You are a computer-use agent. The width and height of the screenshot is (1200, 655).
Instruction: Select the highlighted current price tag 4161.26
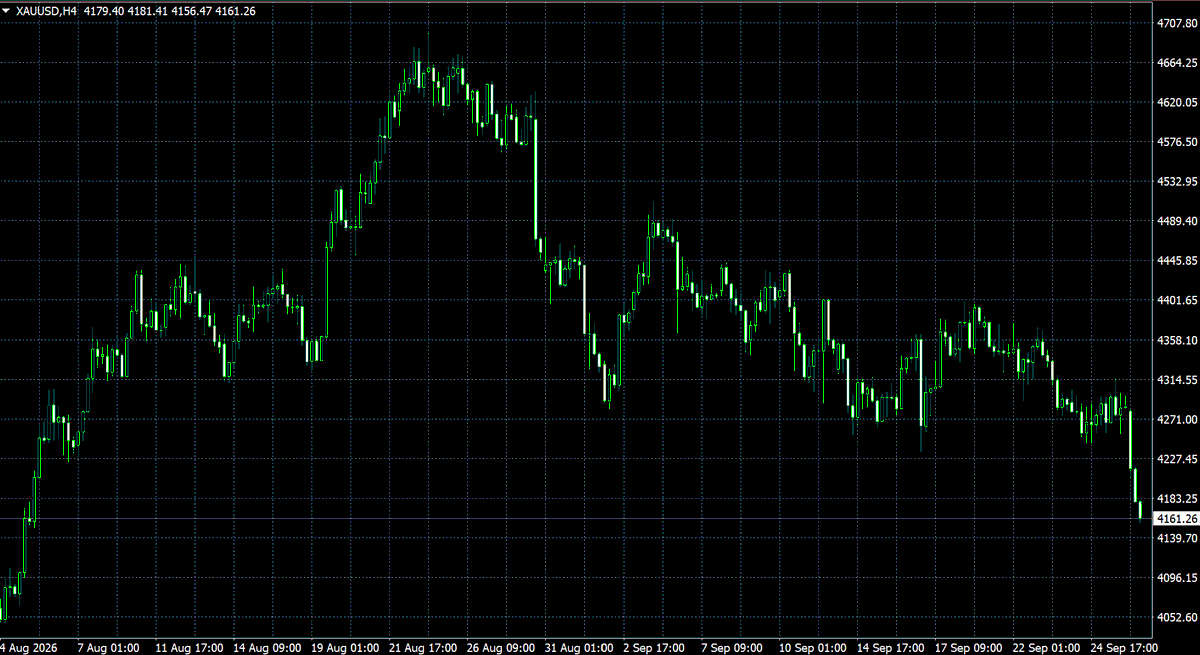1176,519
